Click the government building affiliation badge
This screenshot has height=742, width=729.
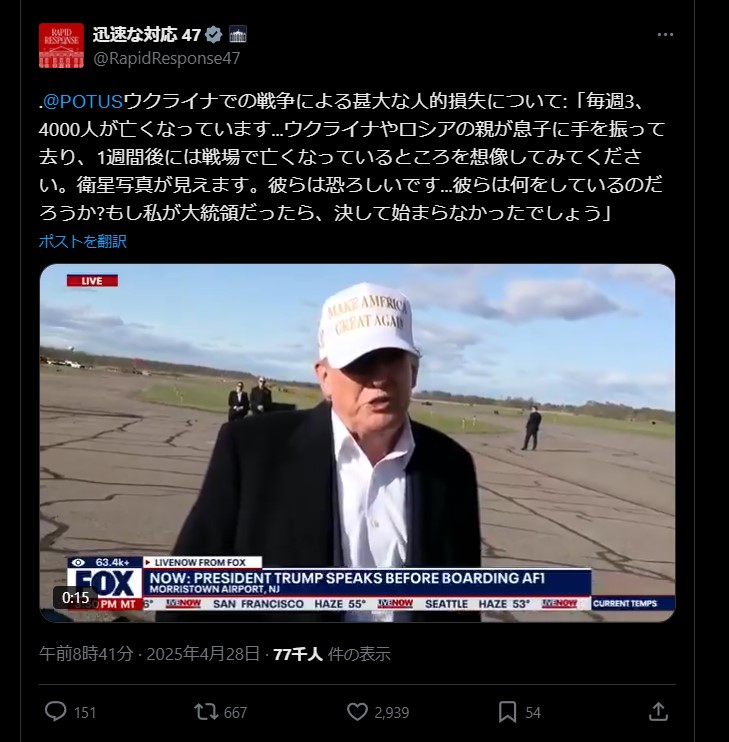coord(237,35)
